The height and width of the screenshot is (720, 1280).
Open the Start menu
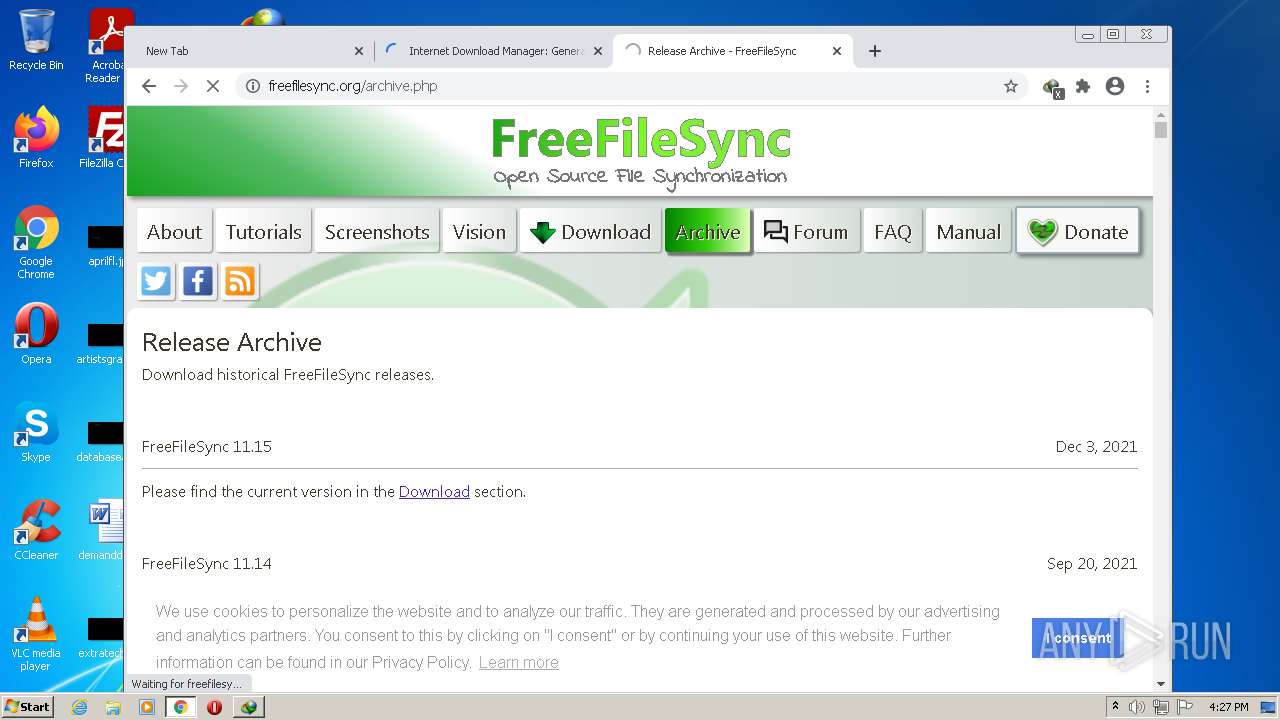tap(27, 706)
